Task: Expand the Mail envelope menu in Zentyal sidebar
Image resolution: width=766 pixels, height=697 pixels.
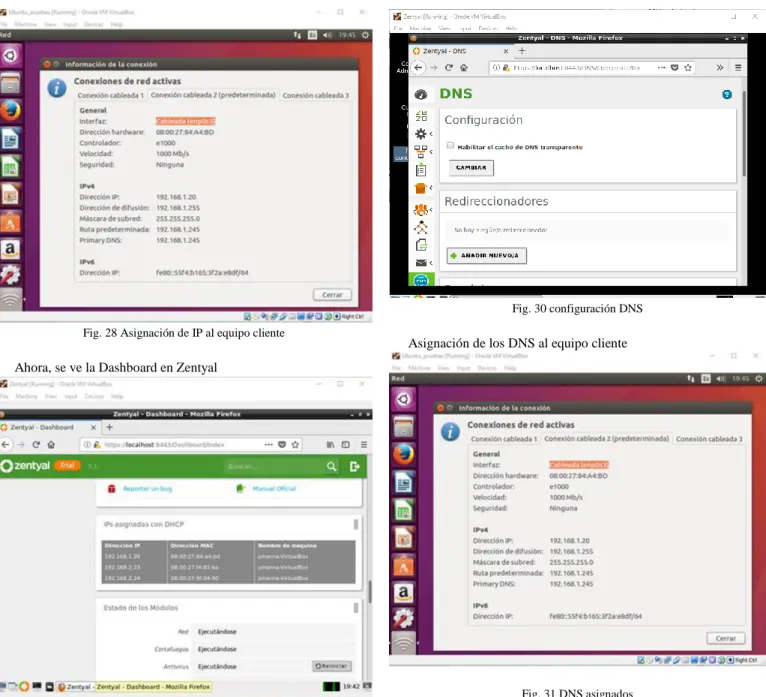Action: tap(423, 263)
